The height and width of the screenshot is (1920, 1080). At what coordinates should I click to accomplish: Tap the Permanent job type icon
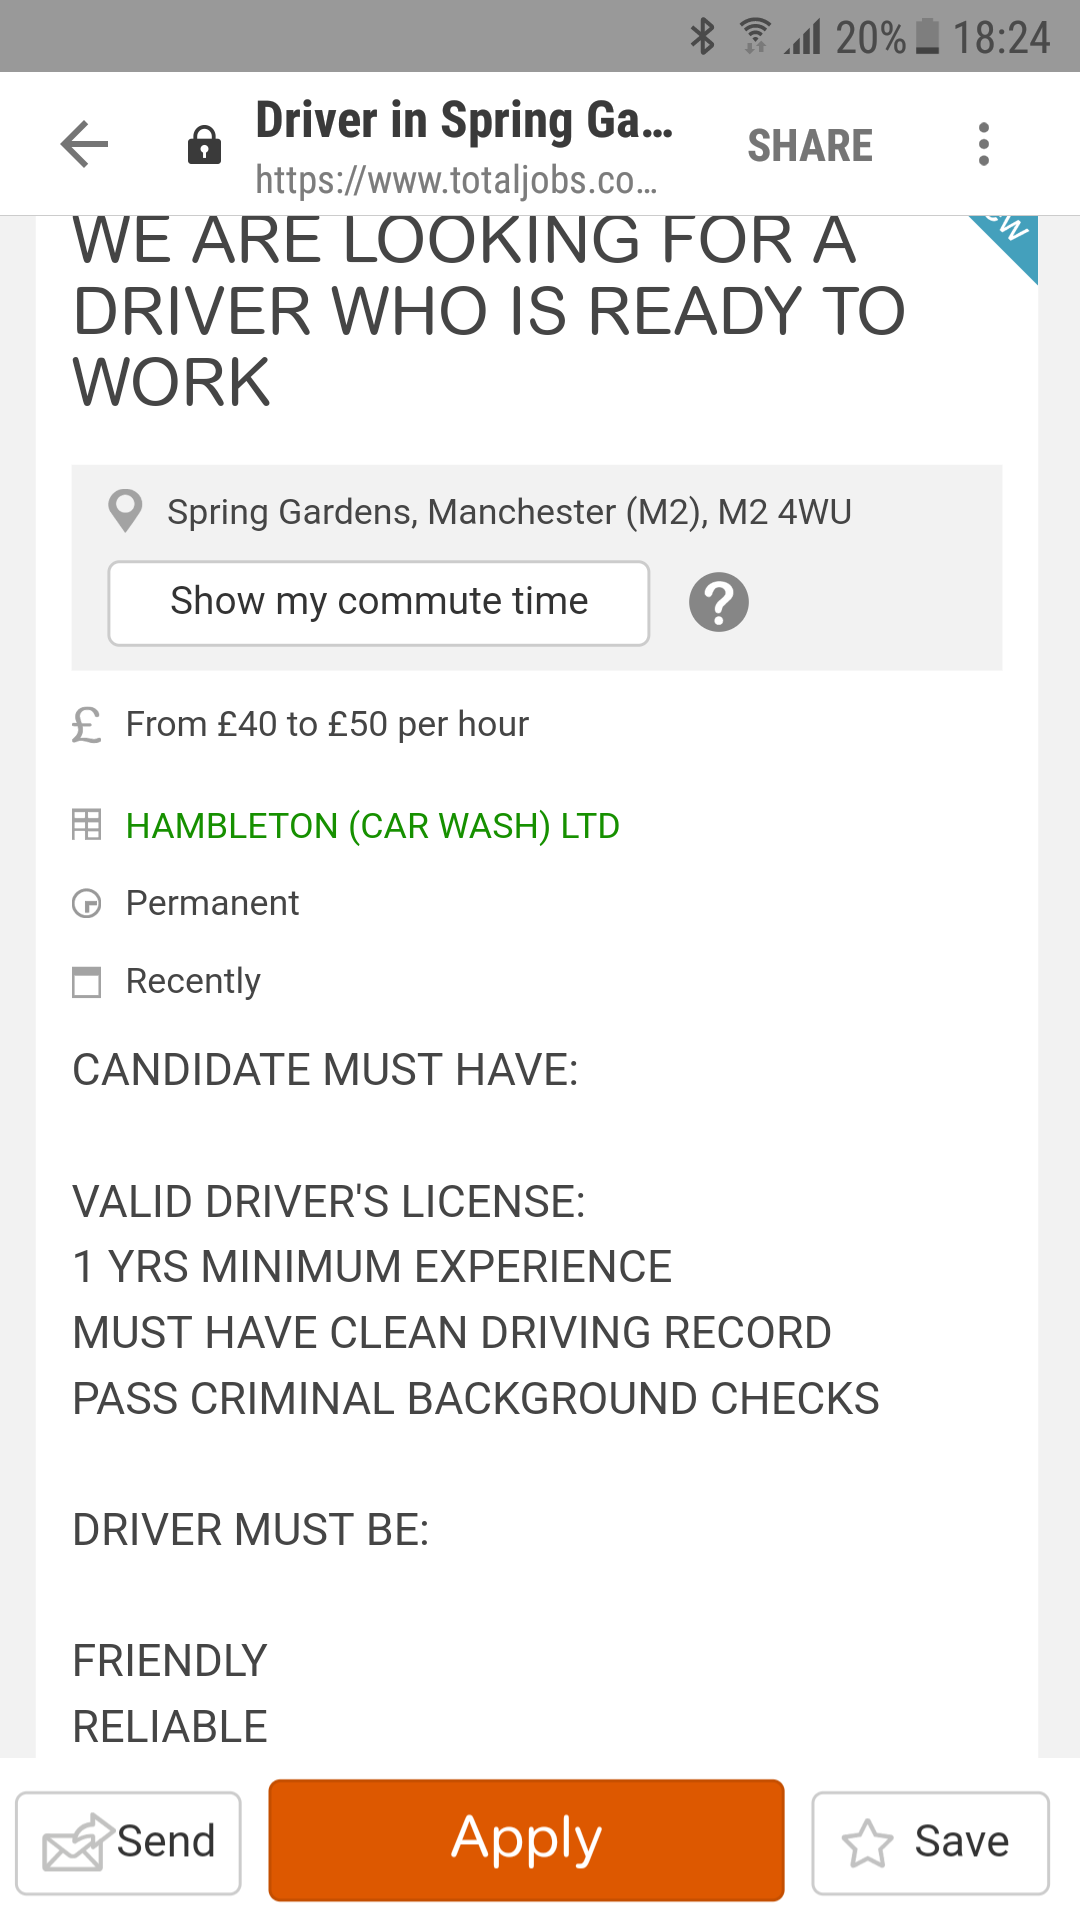[87, 904]
